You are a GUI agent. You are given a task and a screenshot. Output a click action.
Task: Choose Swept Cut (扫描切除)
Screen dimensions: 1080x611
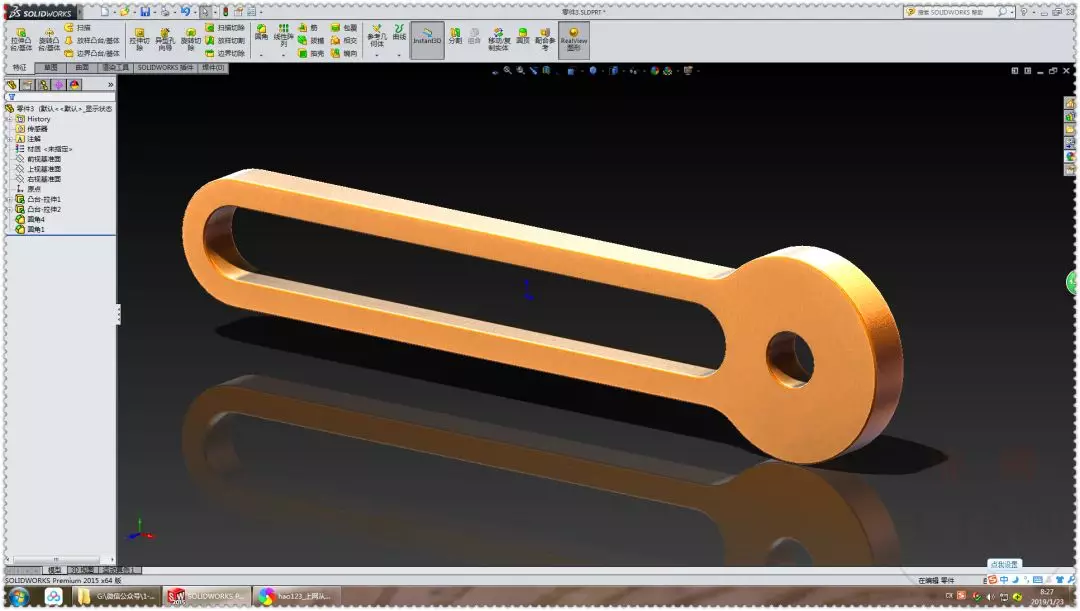click(x=225, y=28)
